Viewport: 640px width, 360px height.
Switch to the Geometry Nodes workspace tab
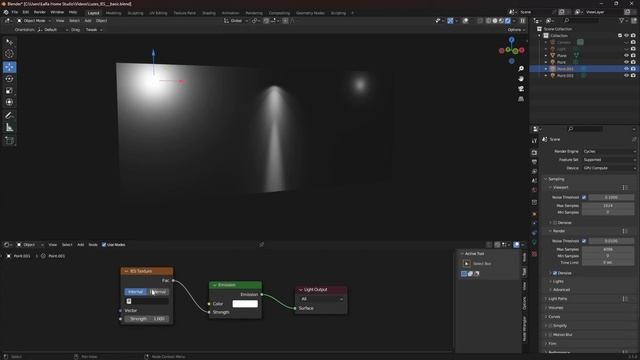[310, 13]
